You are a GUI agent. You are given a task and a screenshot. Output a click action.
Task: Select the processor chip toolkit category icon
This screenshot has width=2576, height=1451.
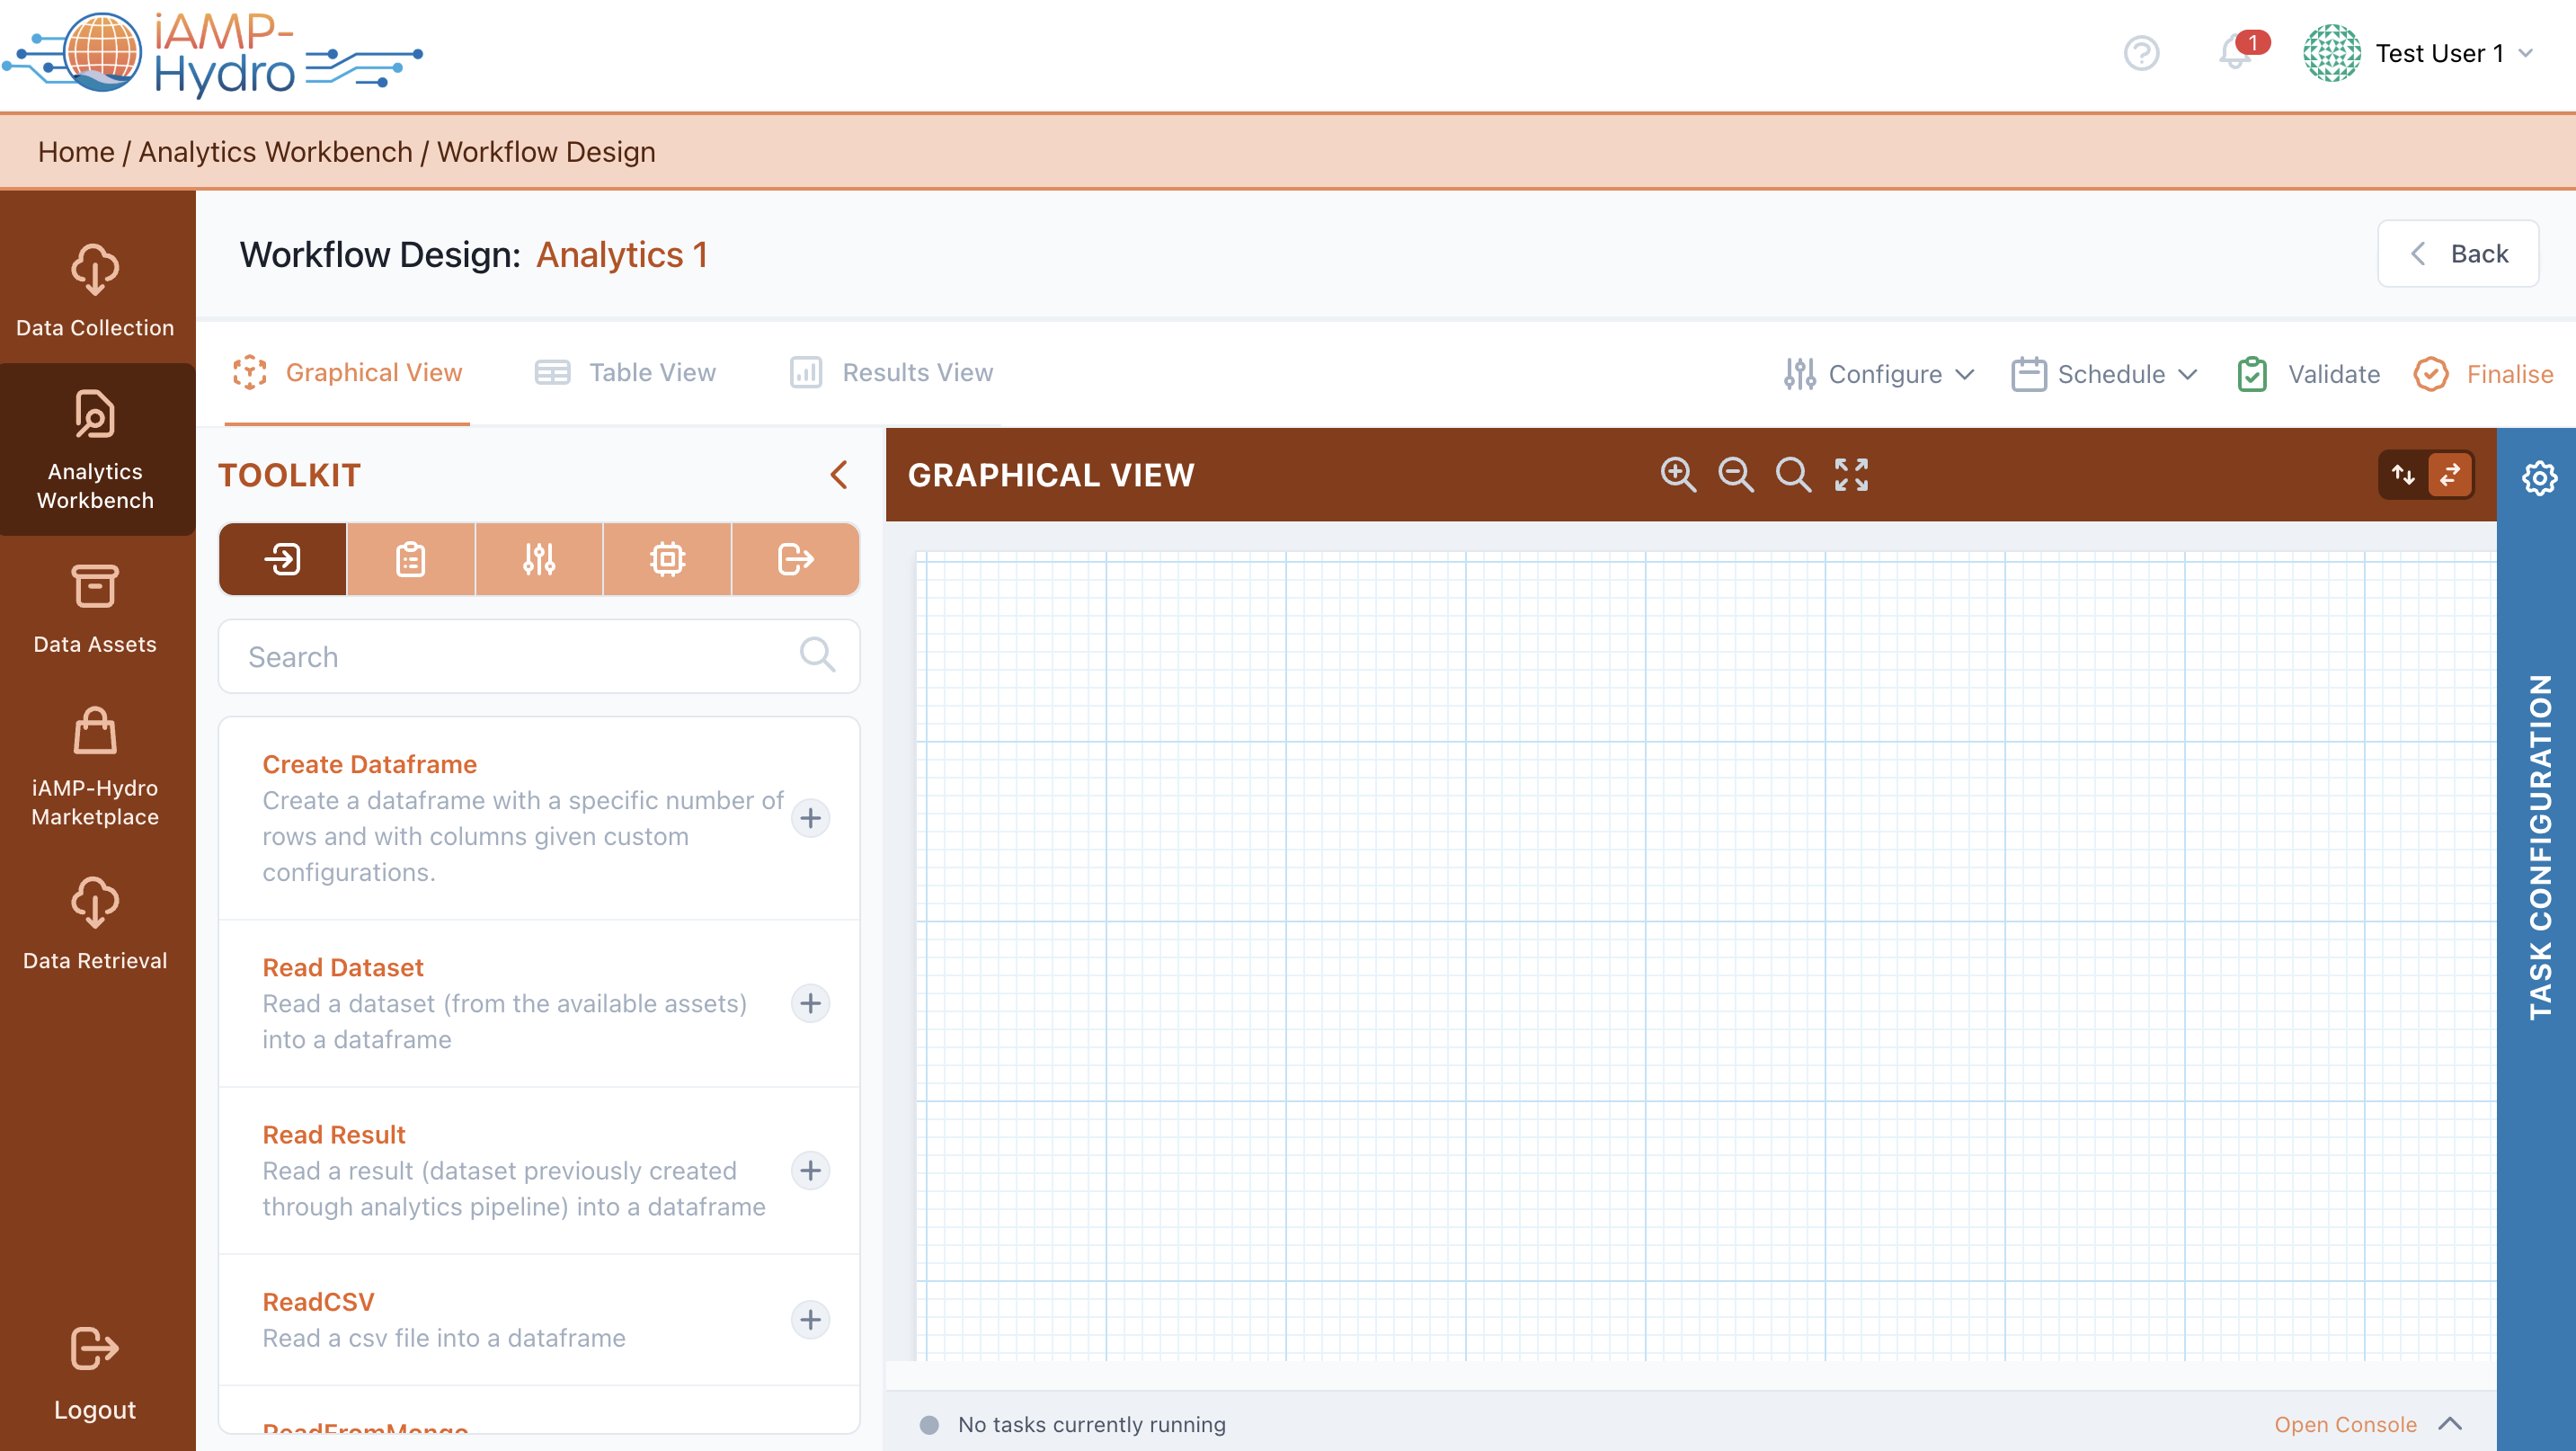pyautogui.click(x=667, y=559)
